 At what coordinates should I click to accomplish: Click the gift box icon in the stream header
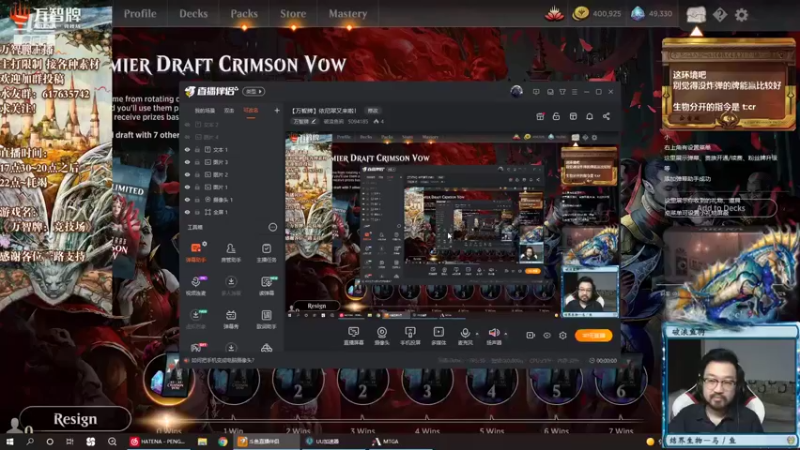tap(540, 116)
